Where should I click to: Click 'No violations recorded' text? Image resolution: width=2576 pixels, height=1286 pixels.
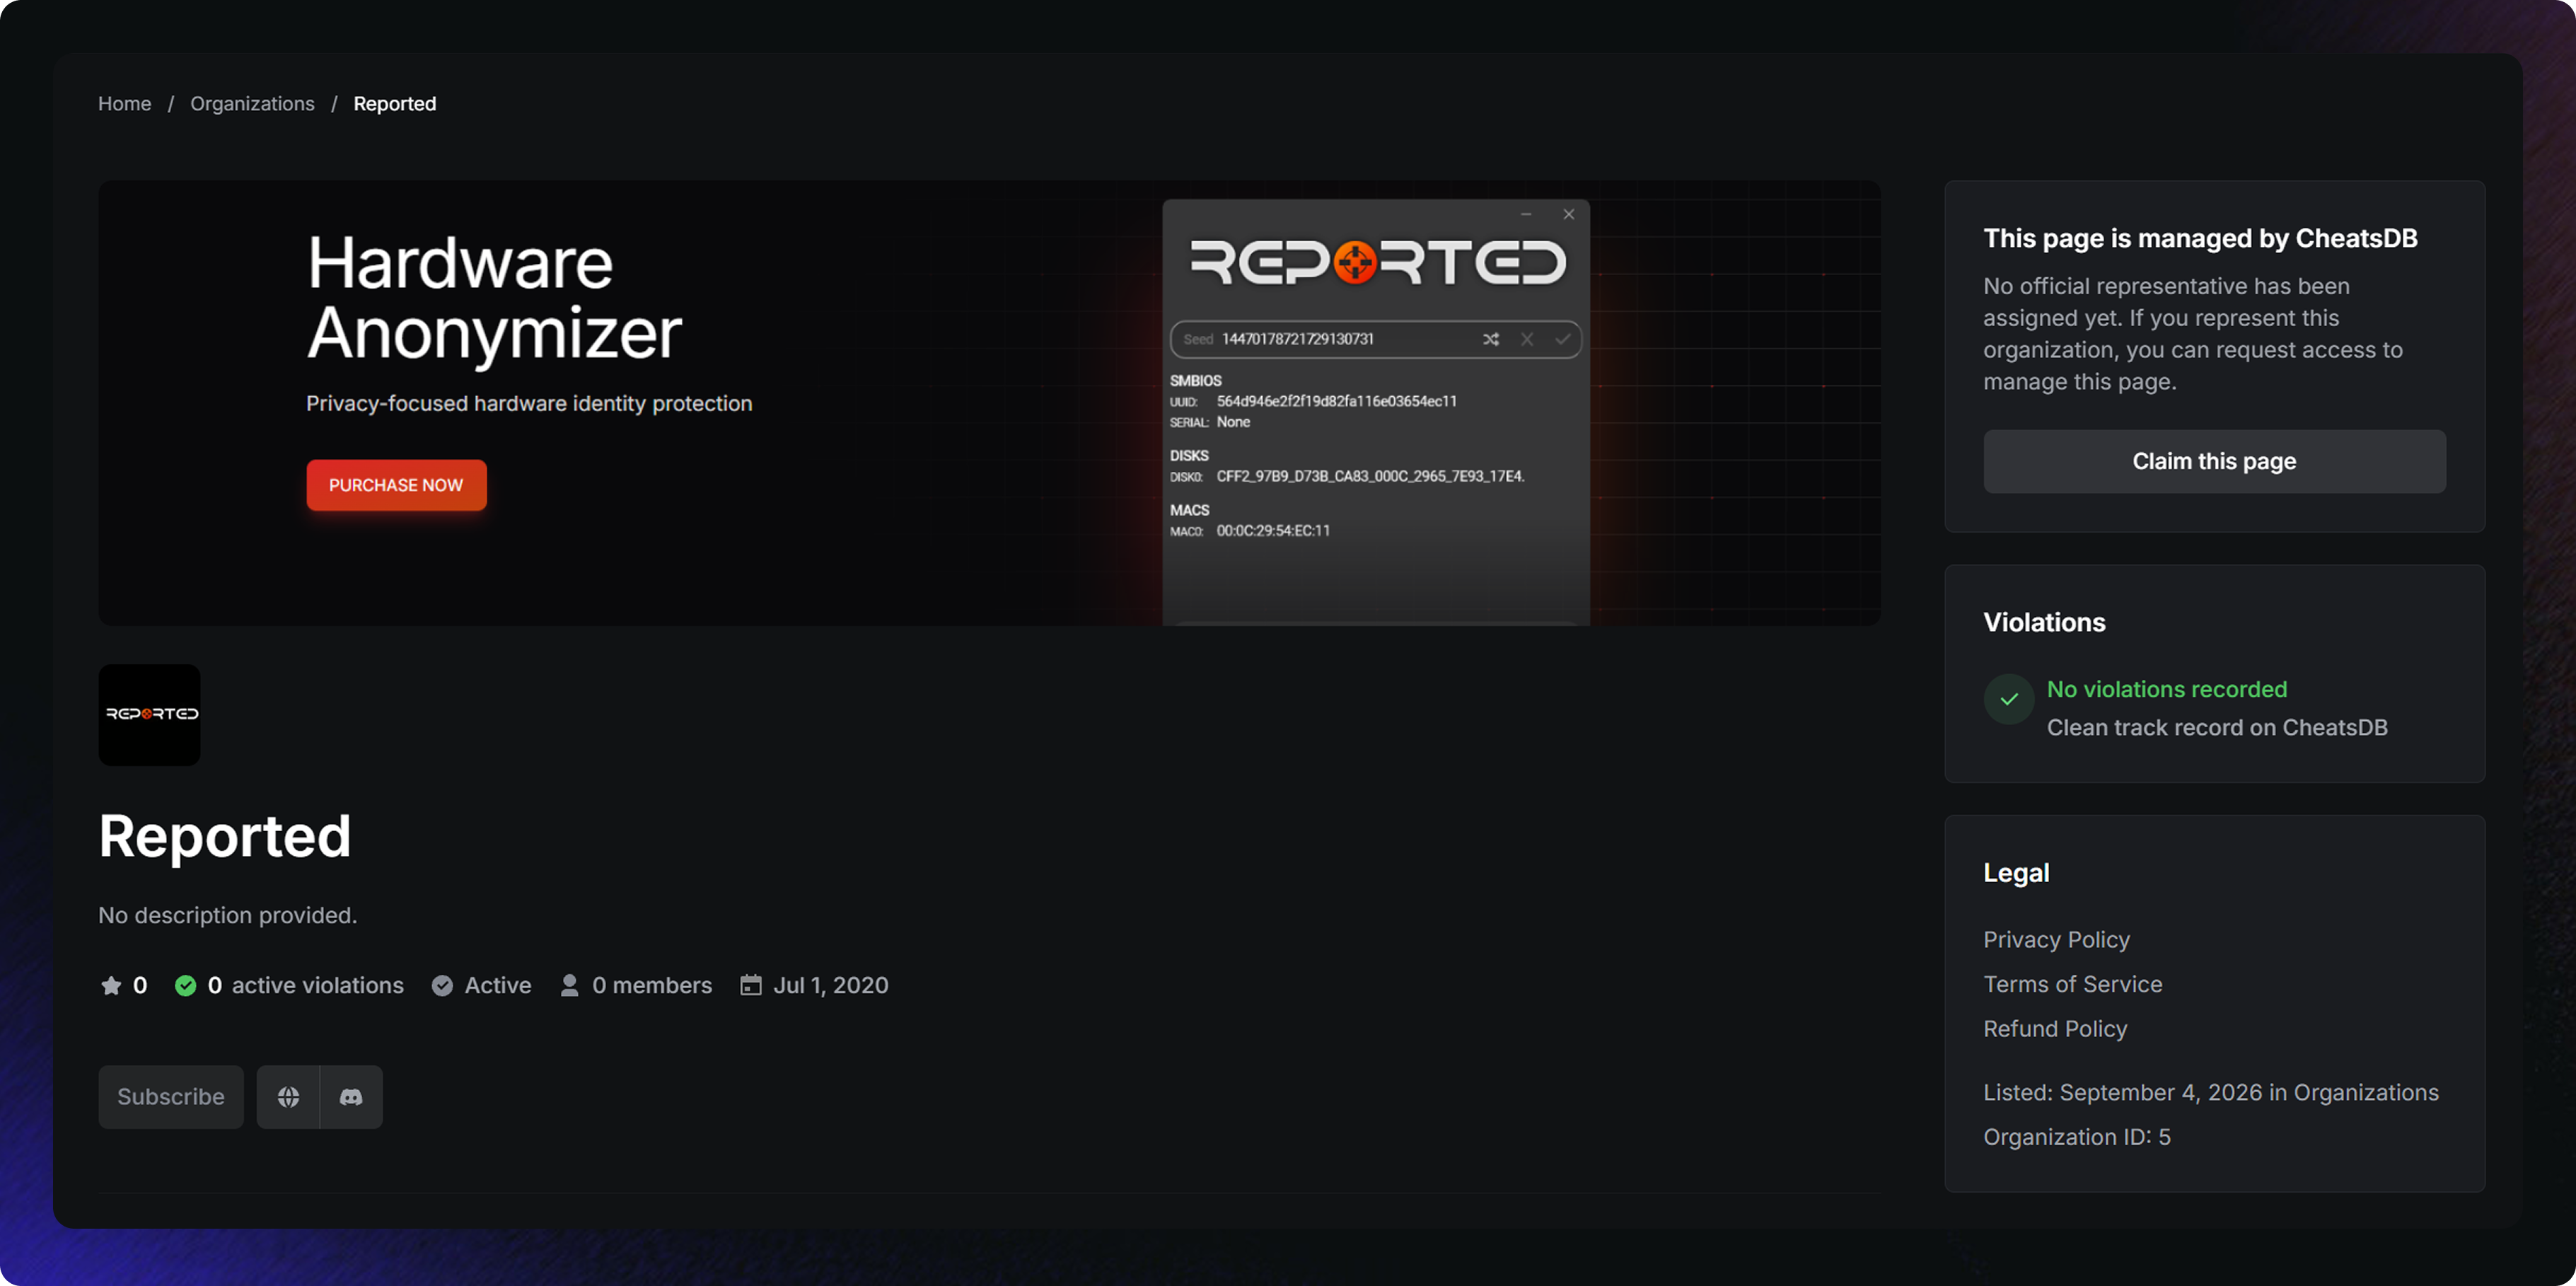coord(2166,689)
